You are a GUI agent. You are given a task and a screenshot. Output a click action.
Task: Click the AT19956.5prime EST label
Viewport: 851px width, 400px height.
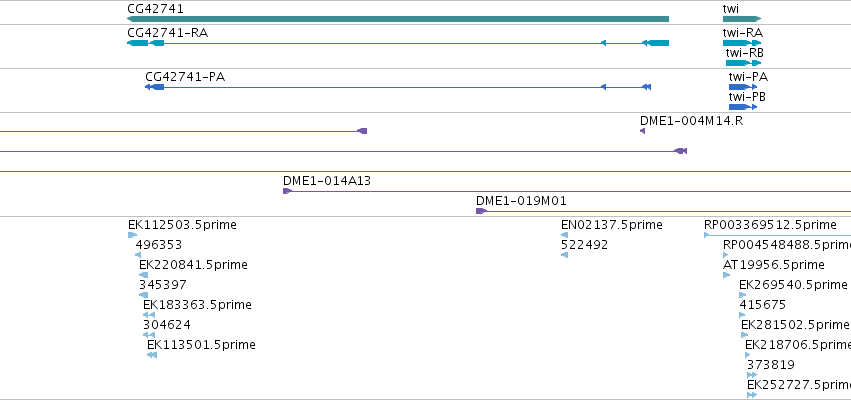pyautogui.click(x=773, y=265)
